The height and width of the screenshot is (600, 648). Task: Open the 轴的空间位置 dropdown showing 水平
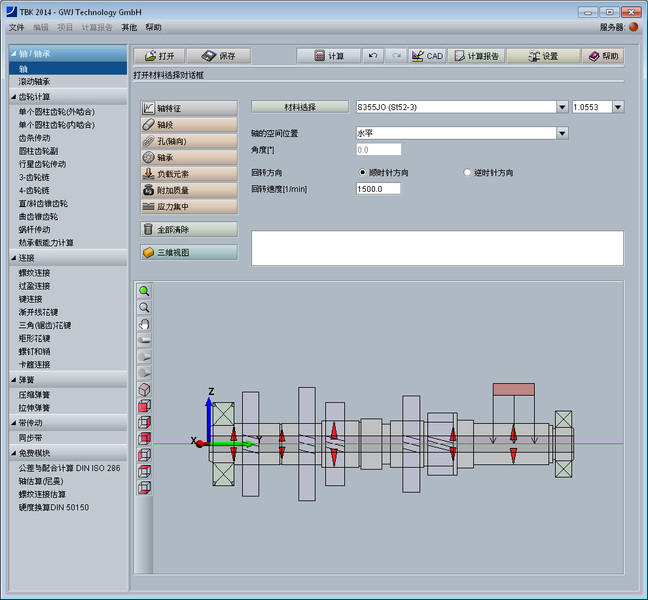point(562,132)
